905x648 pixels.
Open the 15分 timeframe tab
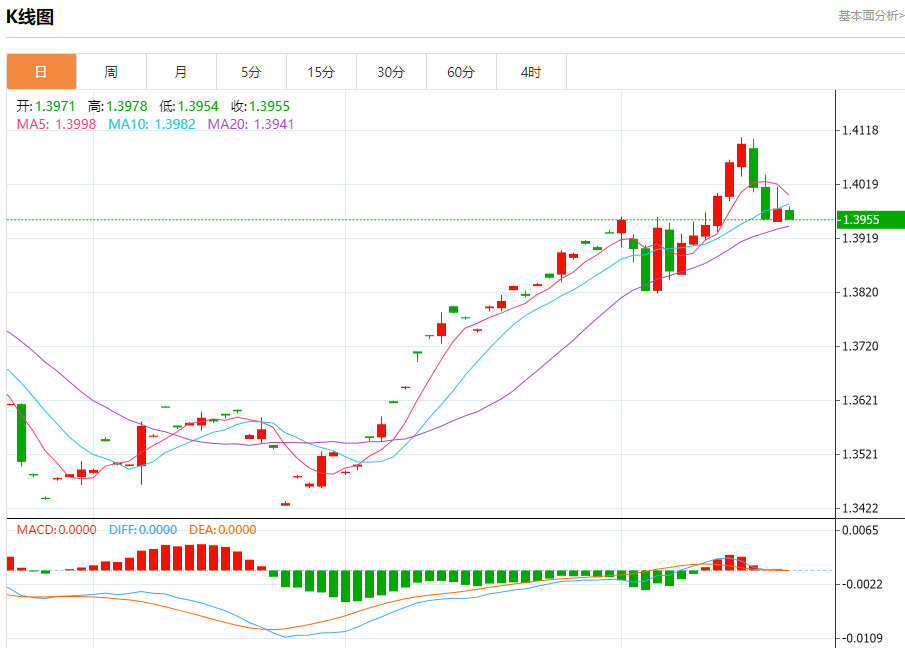tap(321, 72)
